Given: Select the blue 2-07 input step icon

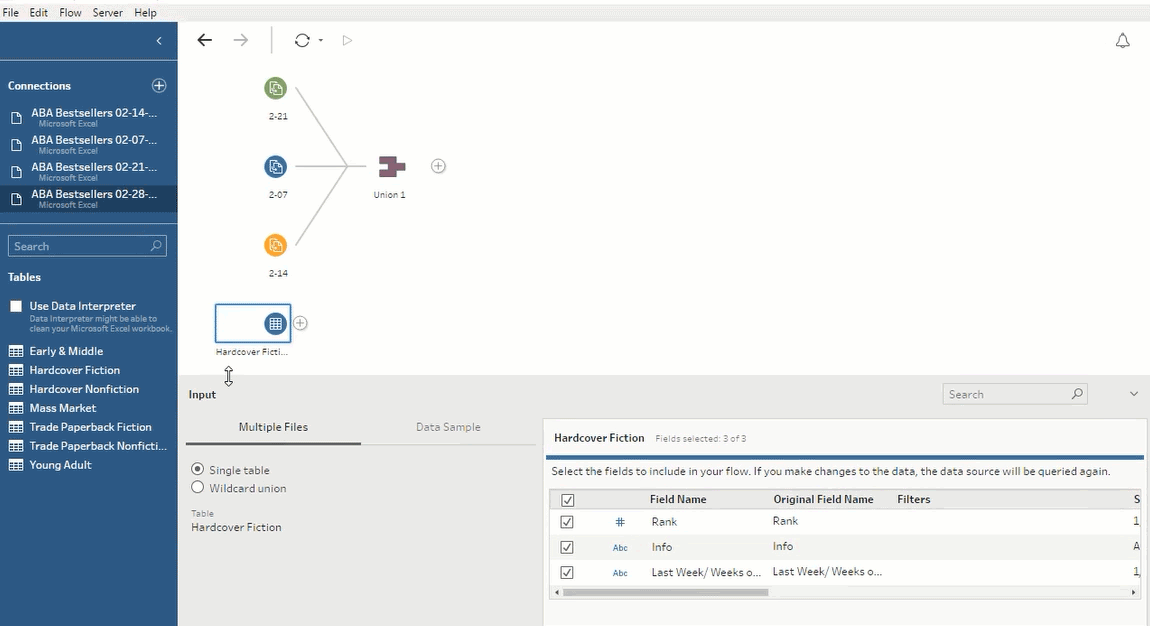Looking at the screenshot, I should pyautogui.click(x=275, y=166).
